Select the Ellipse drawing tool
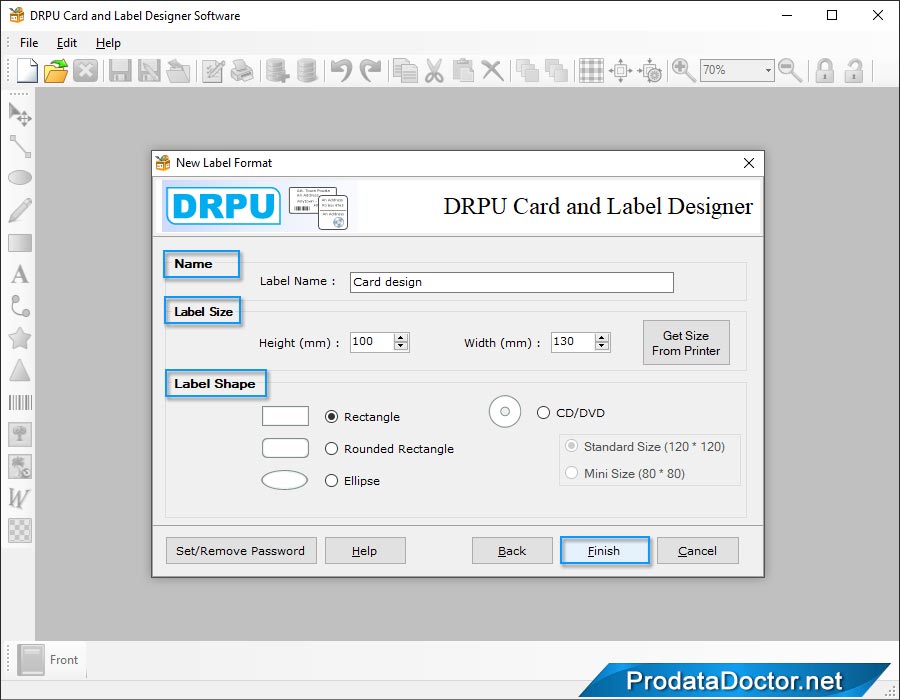900x700 pixels. click(x=20, y=178)
